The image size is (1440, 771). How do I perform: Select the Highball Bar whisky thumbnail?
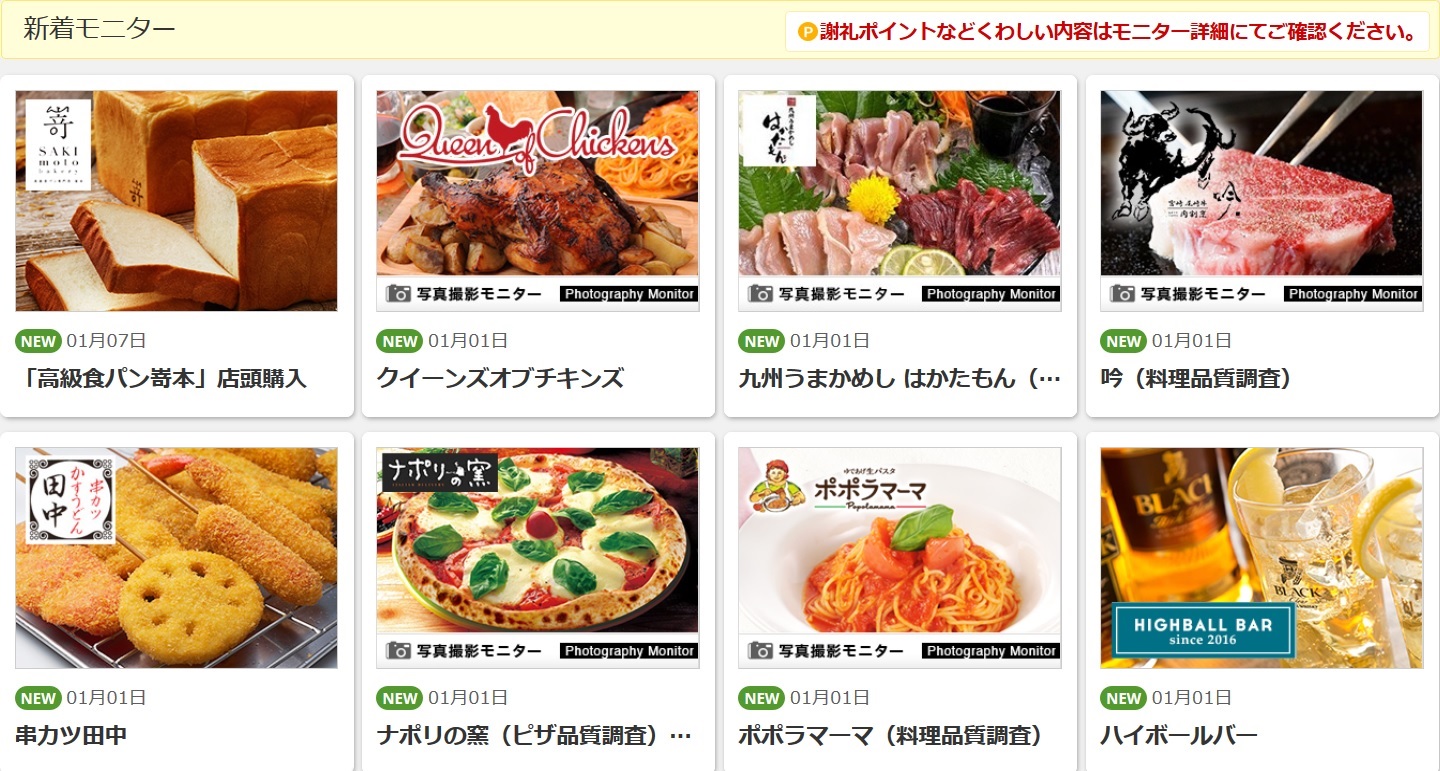point(1261,558)
